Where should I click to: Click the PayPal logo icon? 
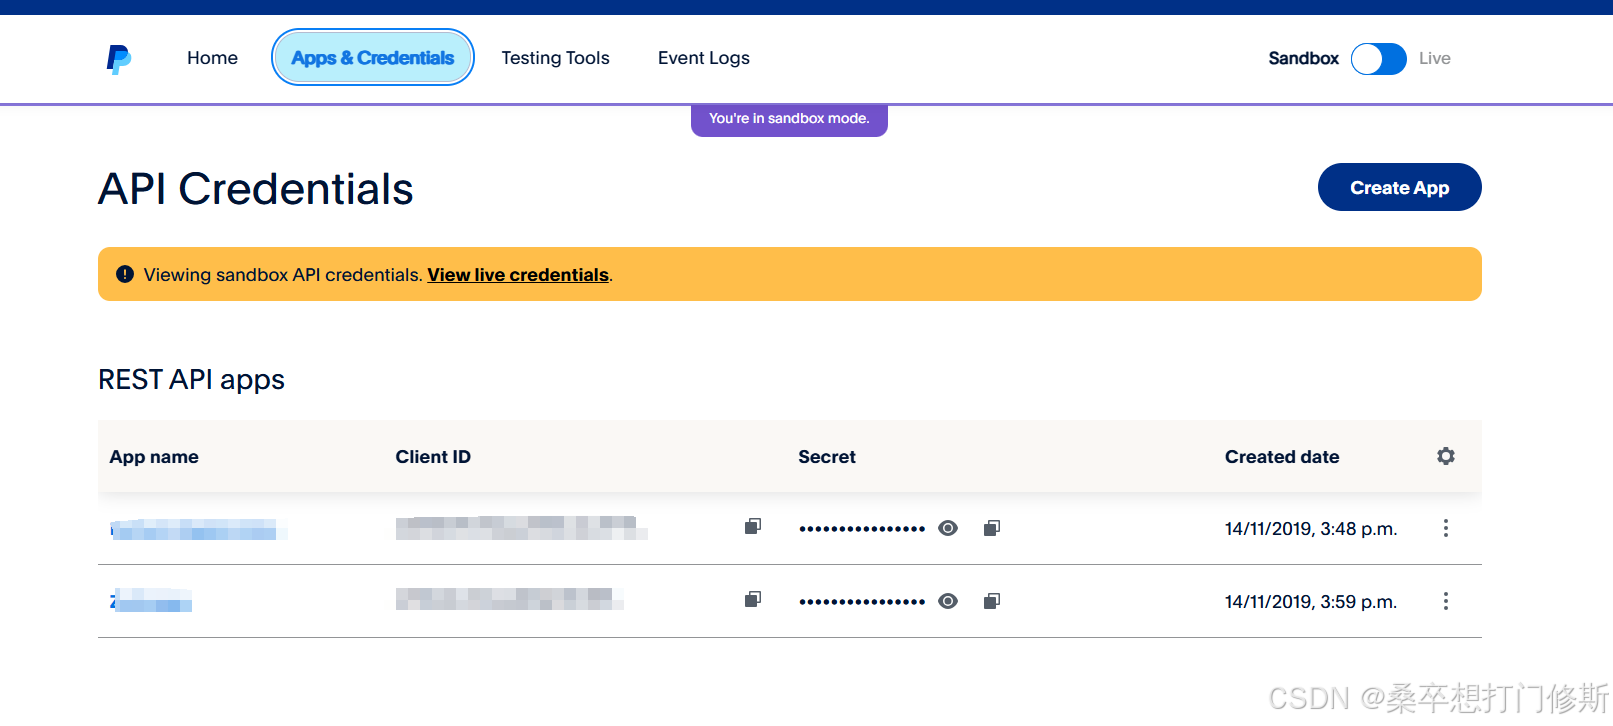click(119, 59)
